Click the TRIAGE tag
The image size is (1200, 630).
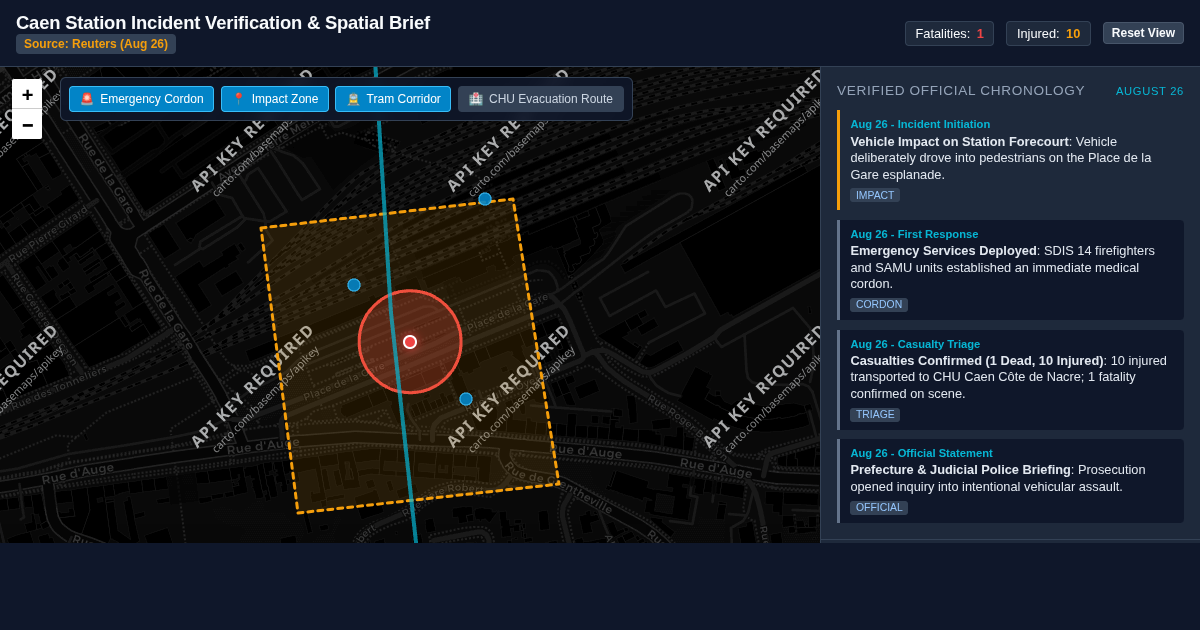[875, 415]
